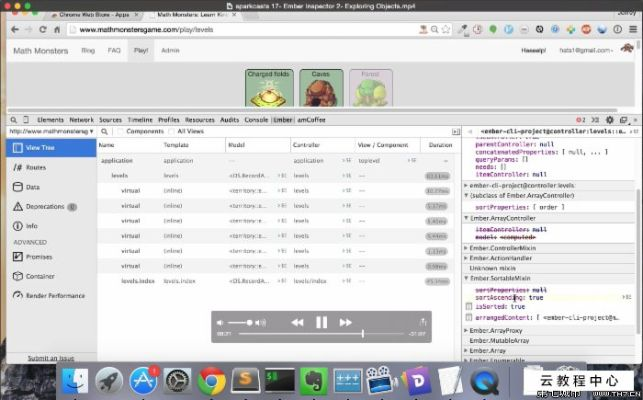
Task: Open the FAQ link in site navbar
Action: point(114,50)
